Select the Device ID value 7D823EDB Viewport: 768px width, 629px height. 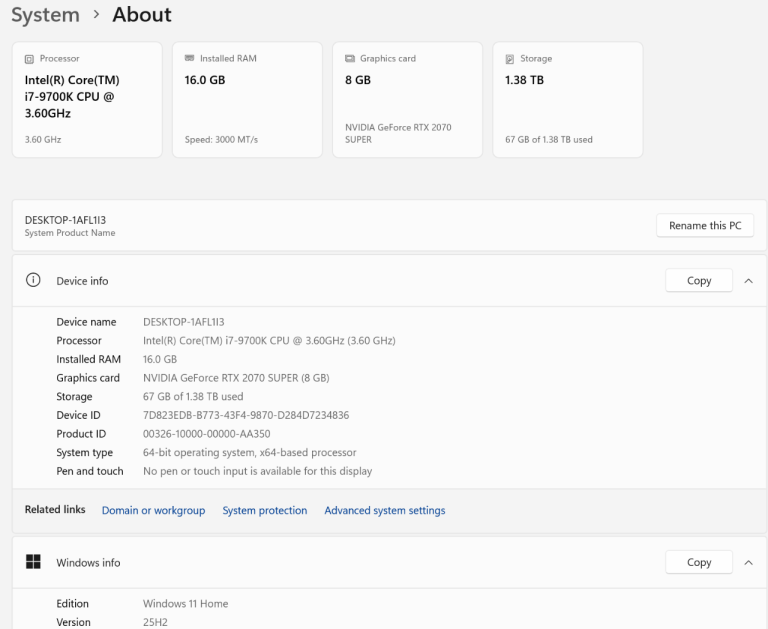[x=246, y=415]
